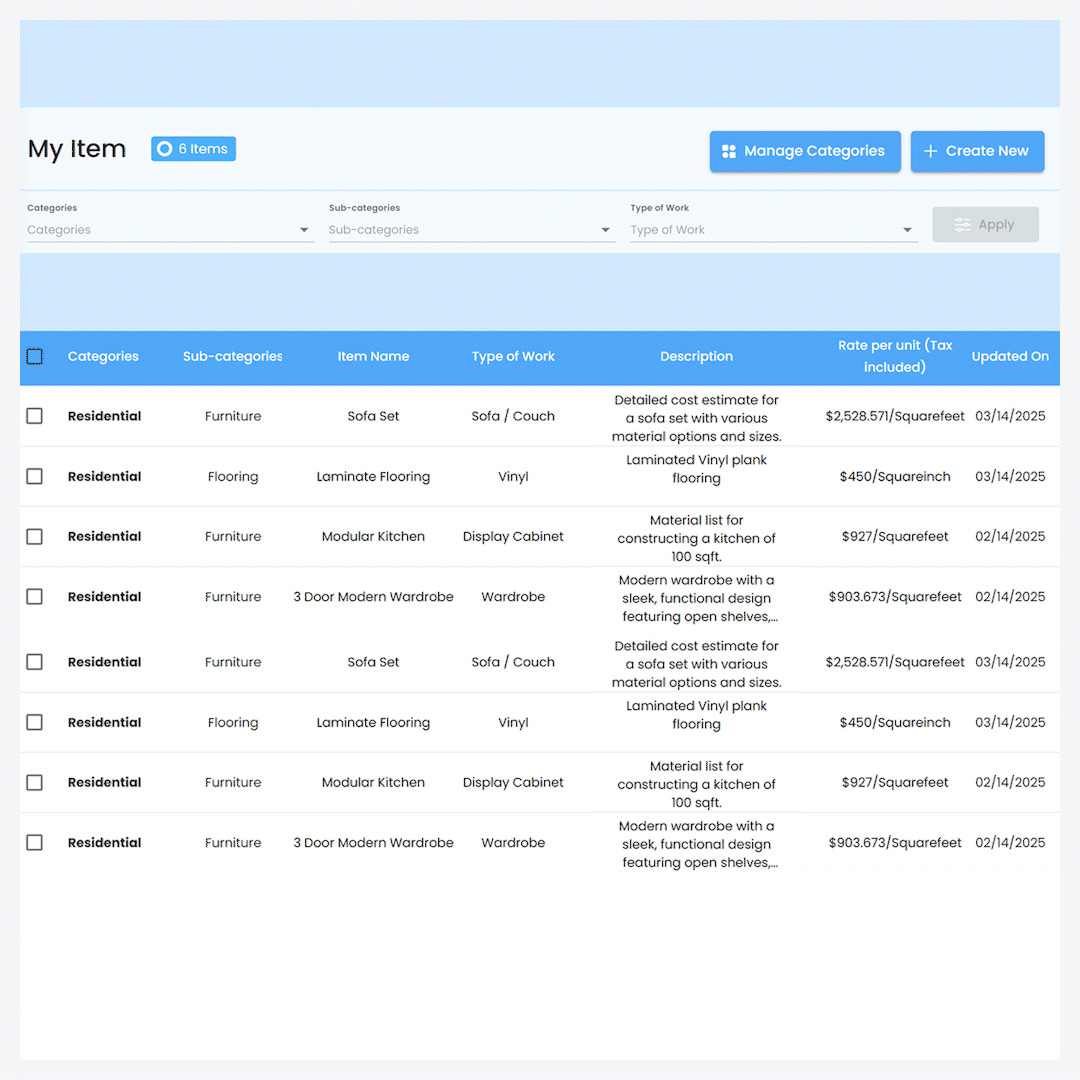Expand the Categories filter dropdown arrow
This screenshot has height=1080, width=1080.
[304, 230]
